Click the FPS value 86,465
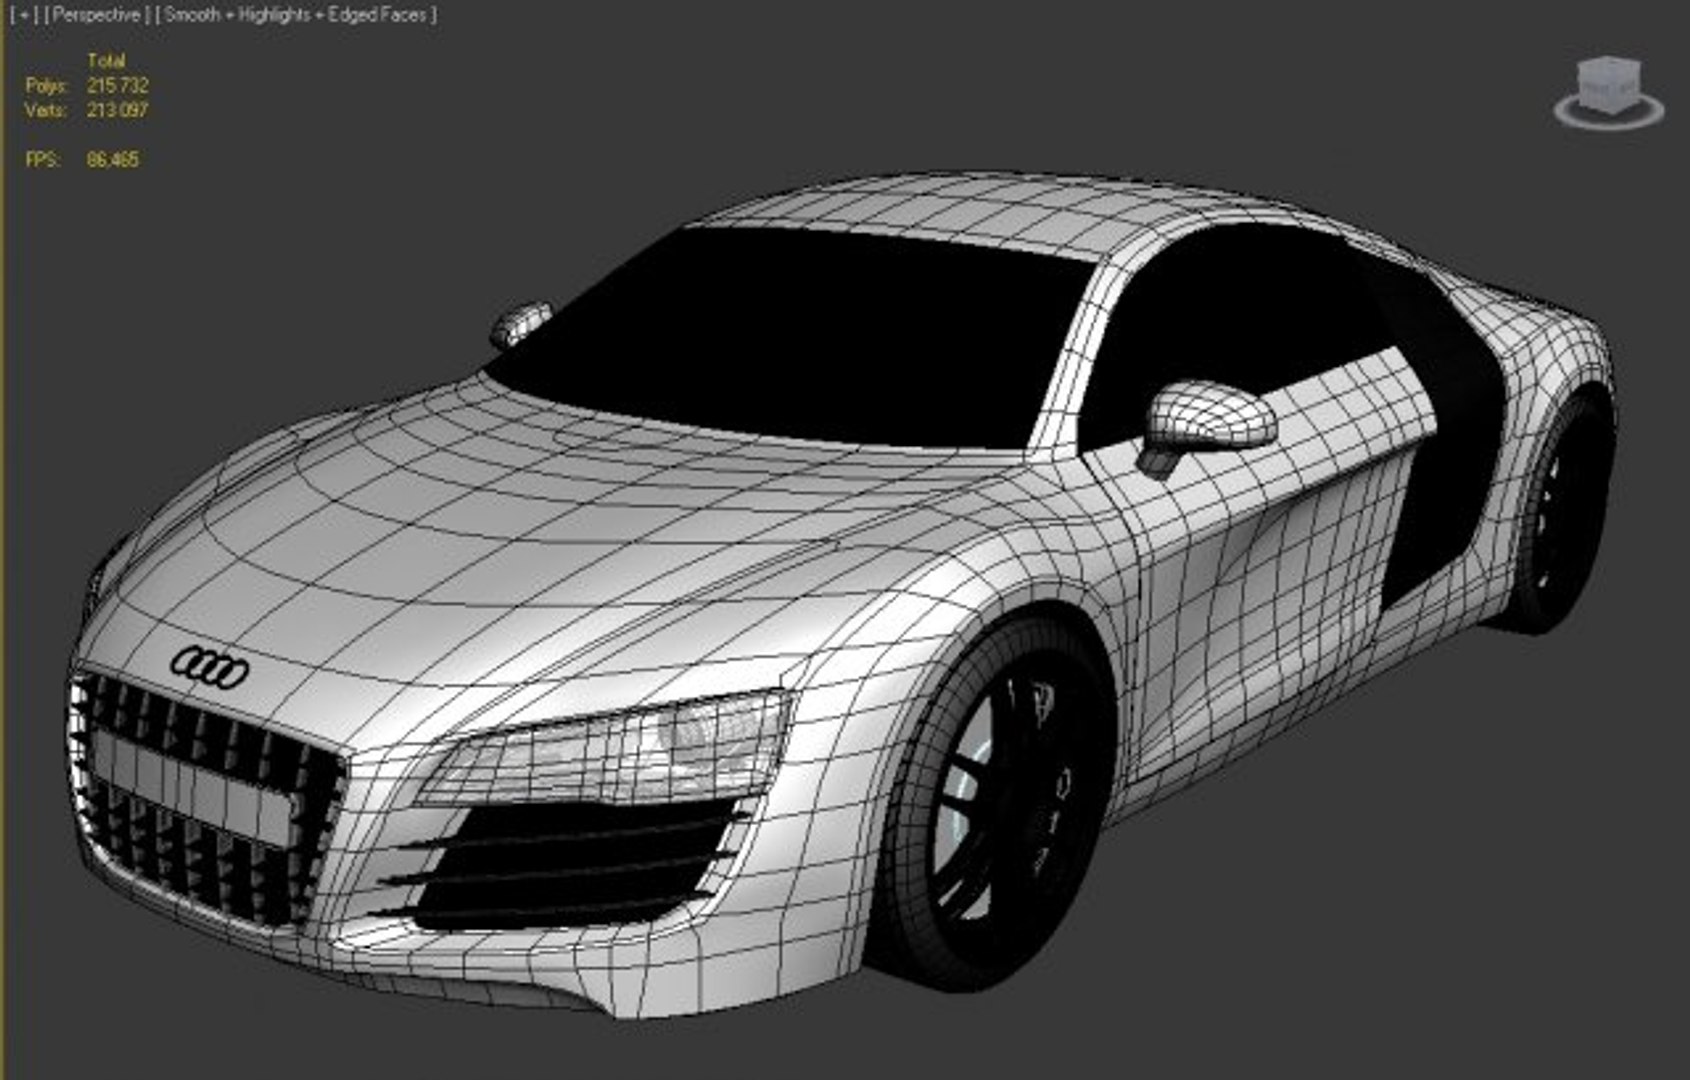The height and width of the screenshot is (1080, 1690). [x=113, y=160]
